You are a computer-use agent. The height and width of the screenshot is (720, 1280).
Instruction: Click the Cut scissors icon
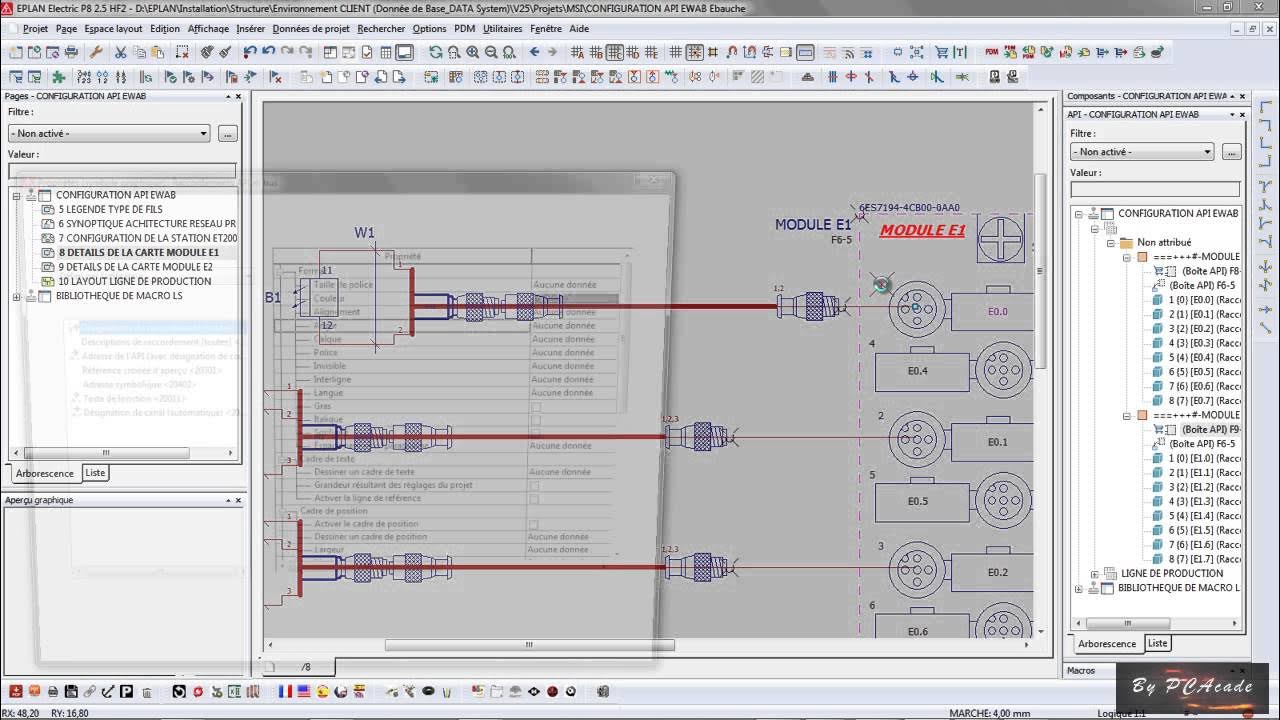(x=120, y=52)
